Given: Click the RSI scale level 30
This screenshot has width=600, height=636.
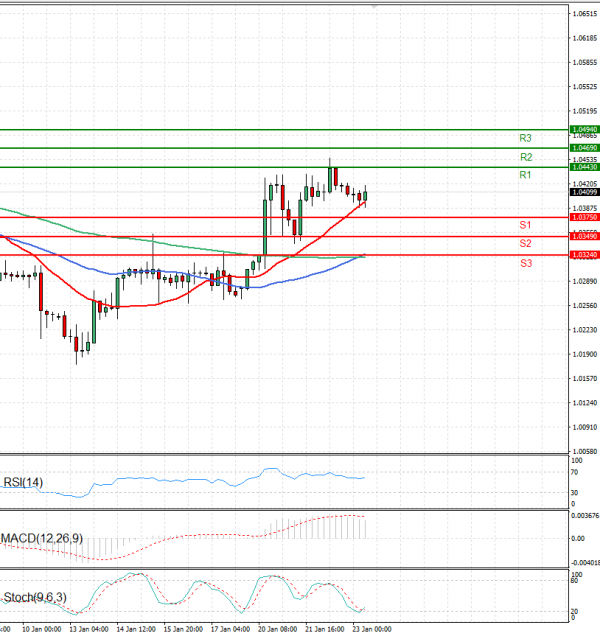Looking at the screenshot, I should (x=574, y=493).
